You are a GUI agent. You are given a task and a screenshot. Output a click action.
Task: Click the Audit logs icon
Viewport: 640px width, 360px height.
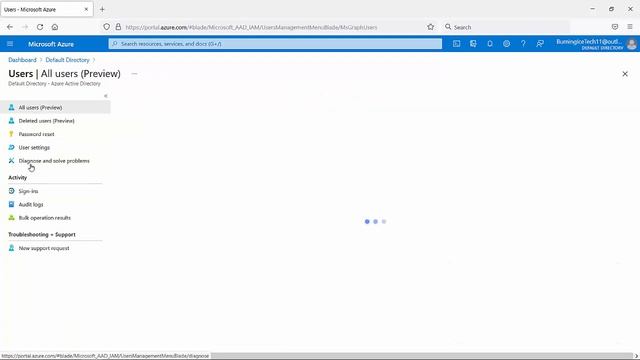point(11,204)
